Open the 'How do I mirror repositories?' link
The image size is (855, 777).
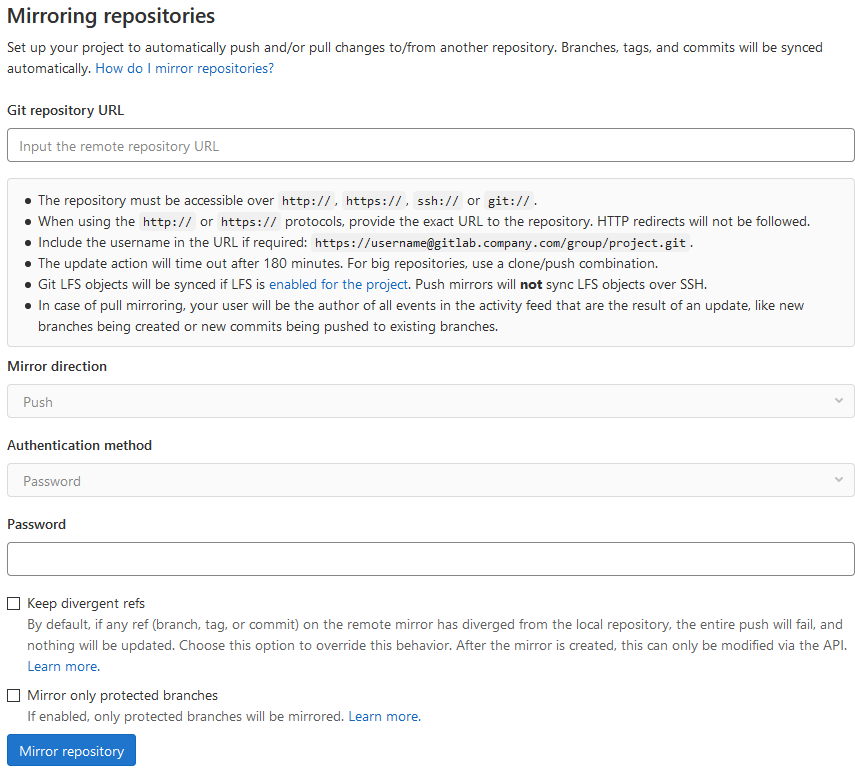click(x=184, y=69)
